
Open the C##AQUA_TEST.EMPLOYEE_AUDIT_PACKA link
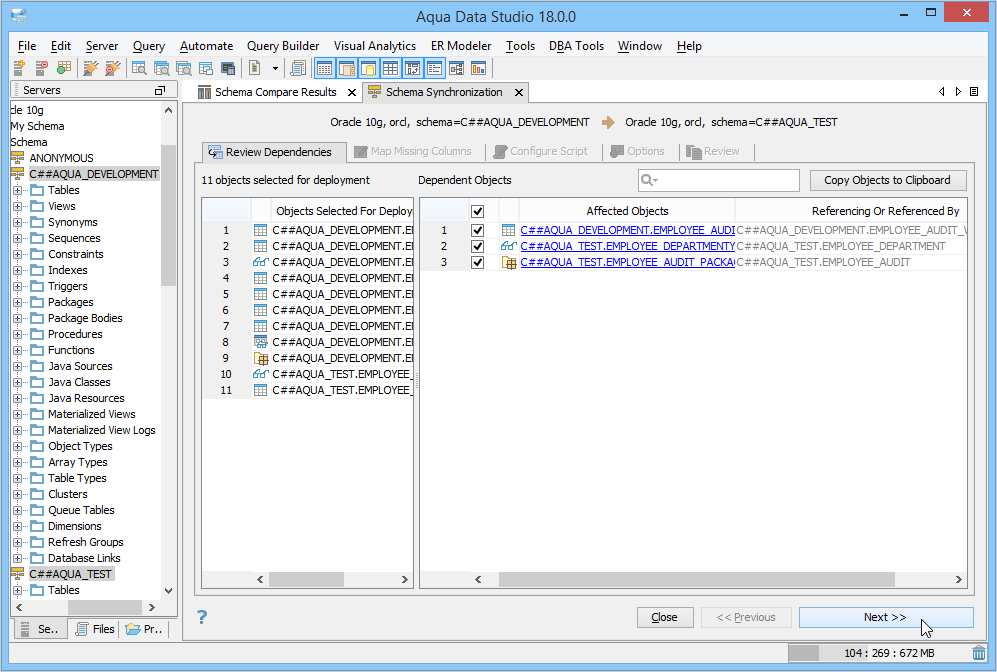(x=628, y=262)
